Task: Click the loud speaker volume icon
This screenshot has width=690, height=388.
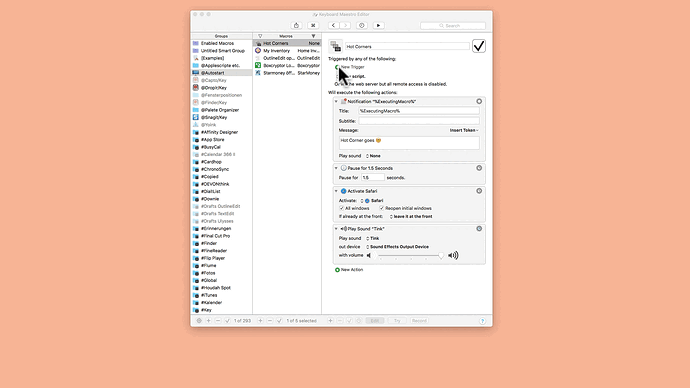Action: pyautogui.click(x=453, y=256)
